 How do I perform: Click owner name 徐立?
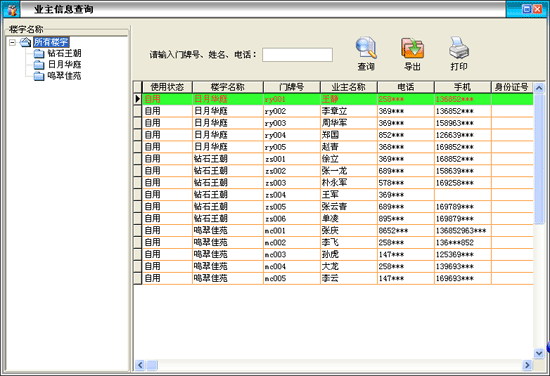coord(330,159)
